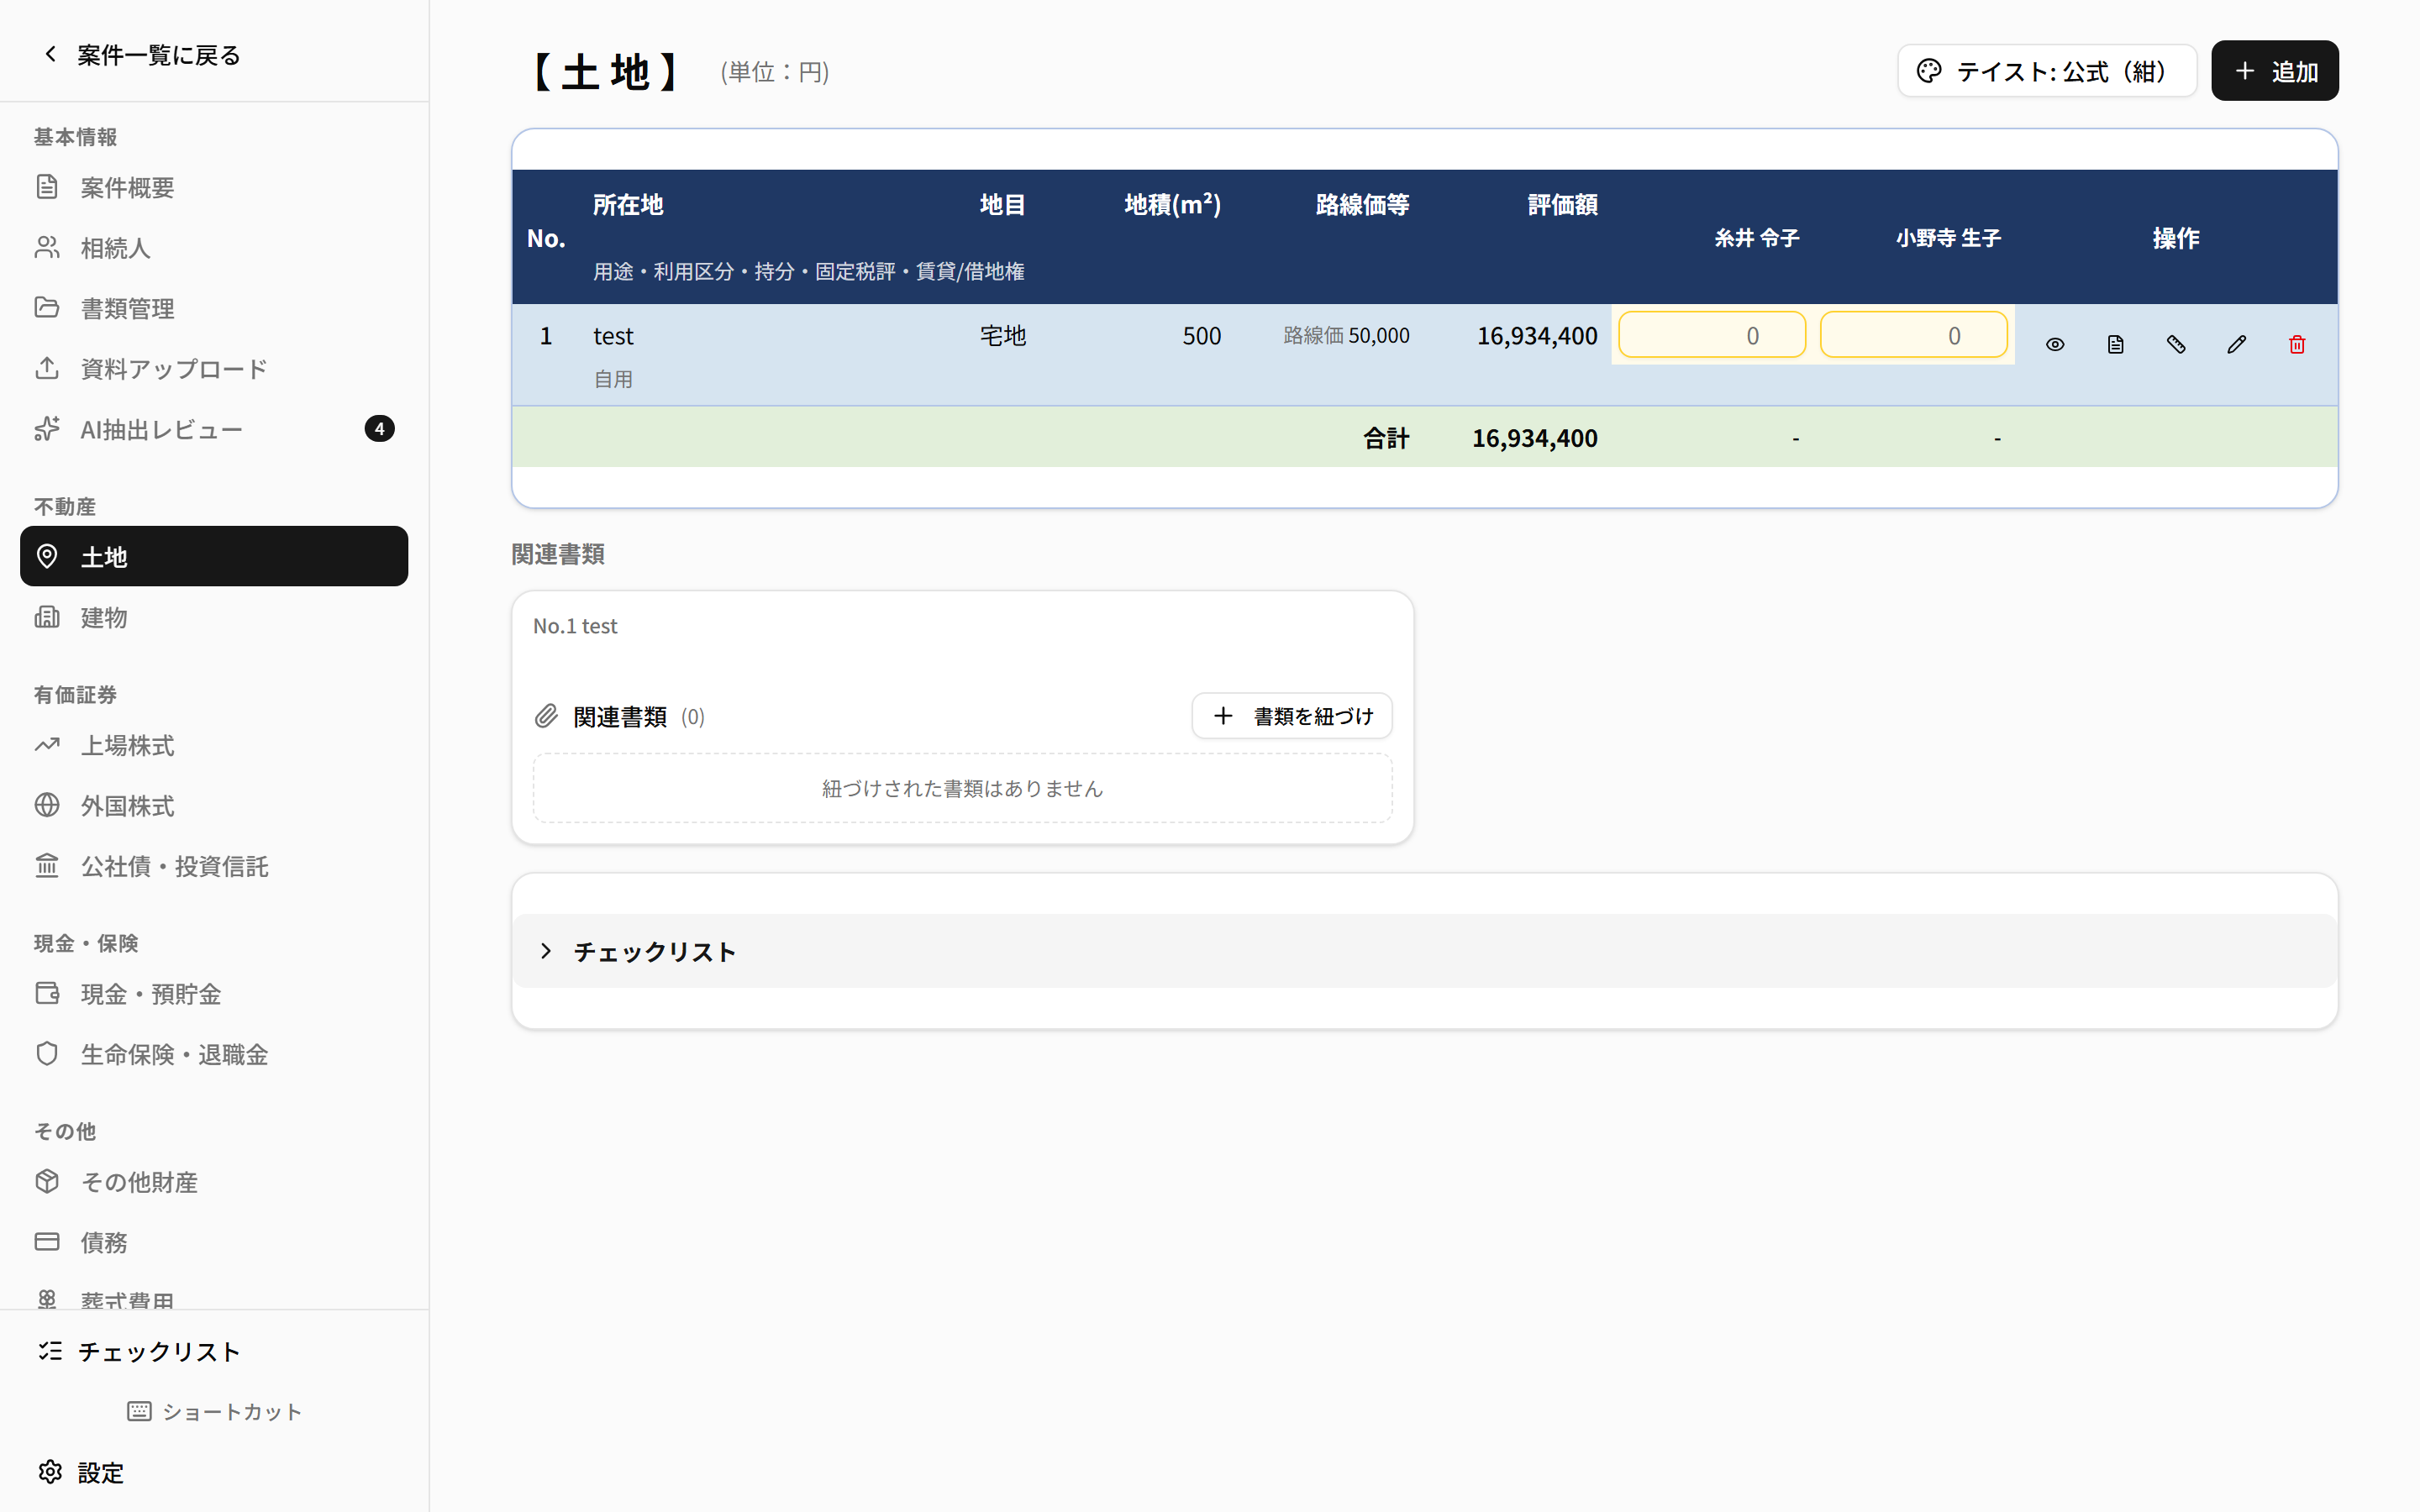This screenshot has width=2420, height=1512.
Task: View the document icon in the 操作 column
Action: (2115, 344)
